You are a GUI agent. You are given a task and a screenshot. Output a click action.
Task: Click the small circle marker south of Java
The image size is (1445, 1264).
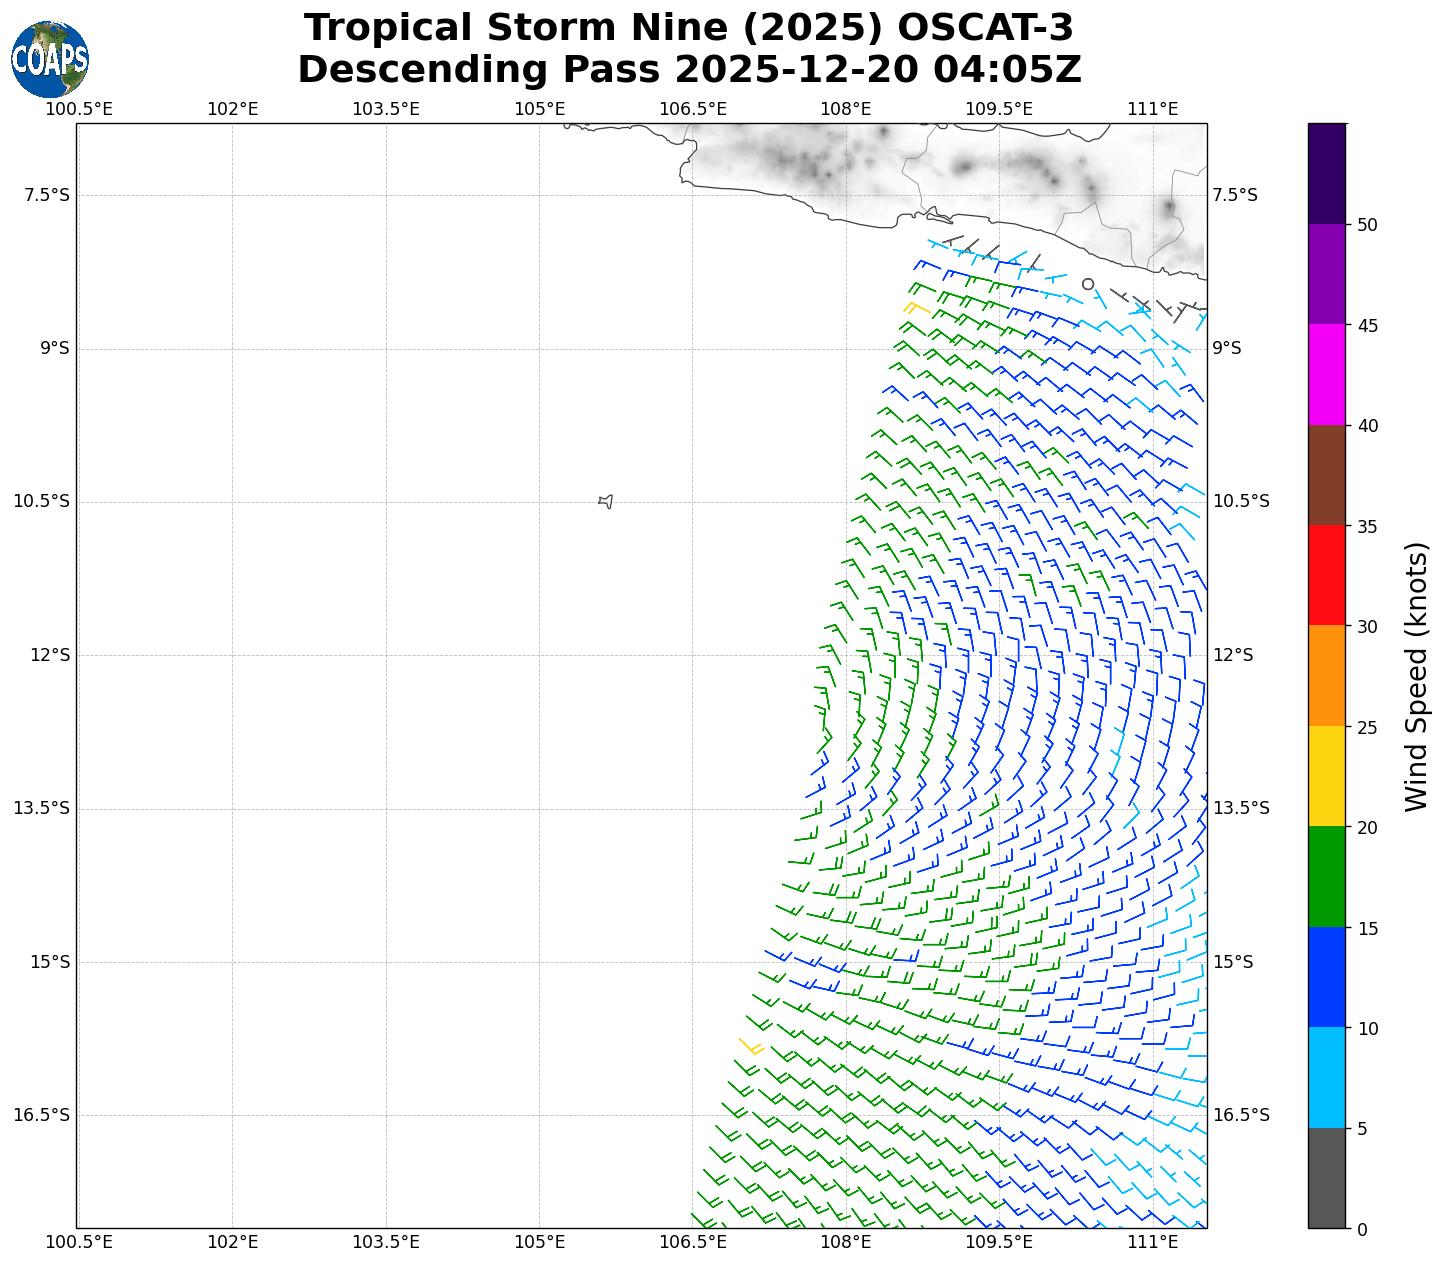[1088, 284]
